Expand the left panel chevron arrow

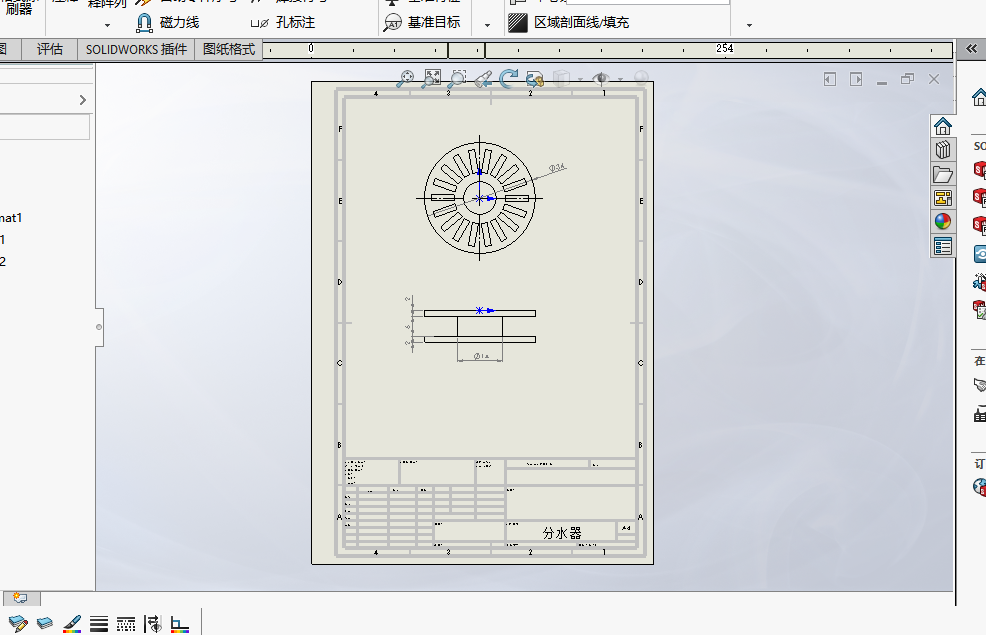(82, 100)
